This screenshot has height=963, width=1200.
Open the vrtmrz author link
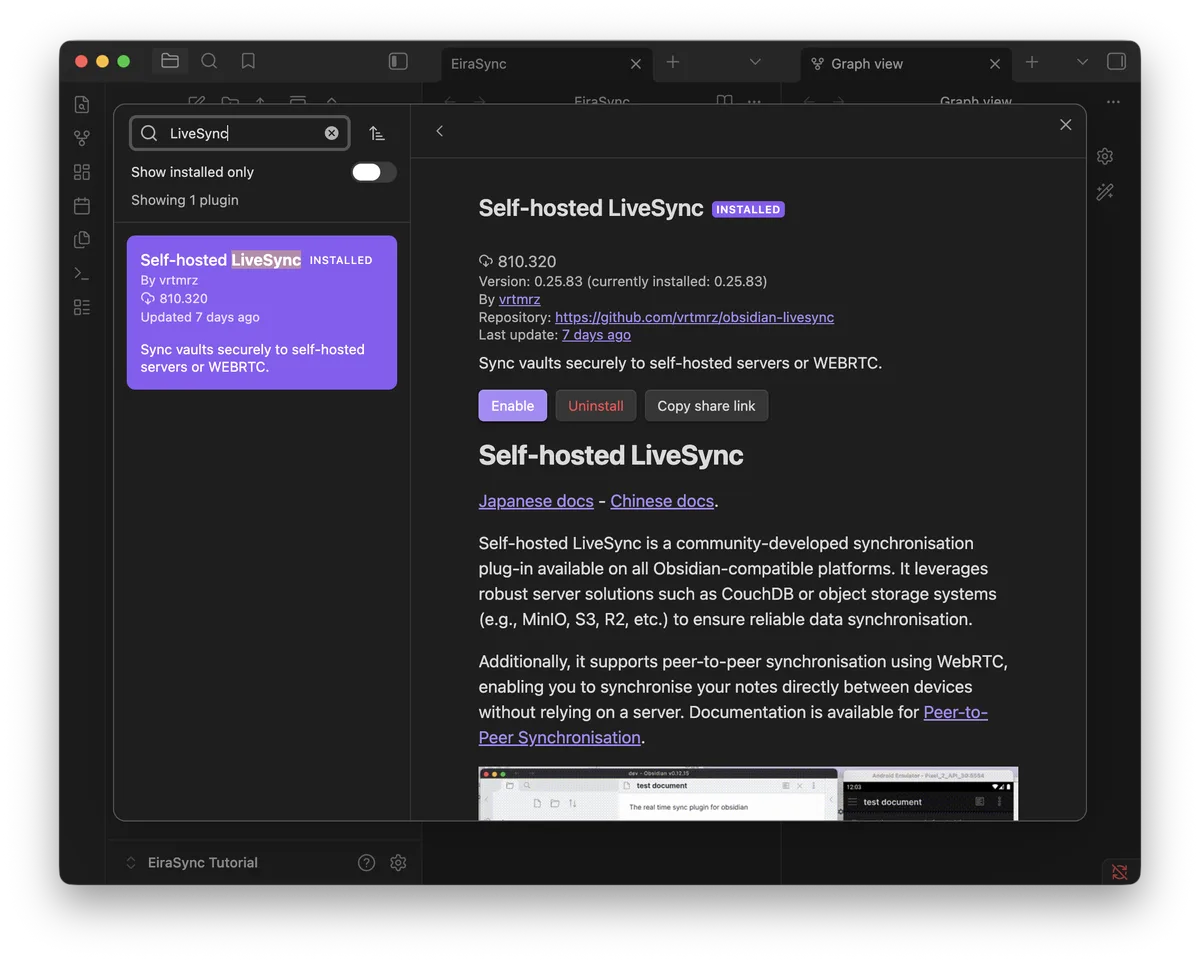point(520,299)
